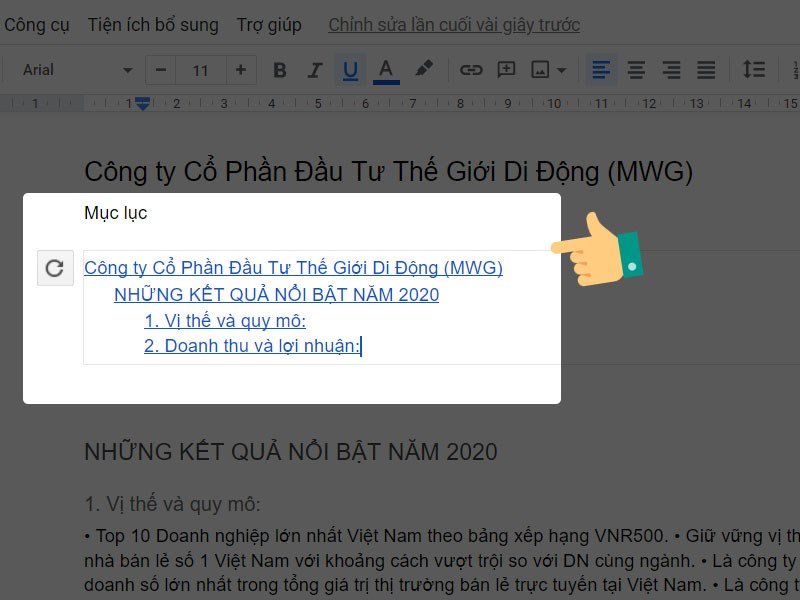This screenshot has height=600, width=800.
Task: Follow the '2. Doanh thu và lợi nhuận' link
Action: coord(252,346)
